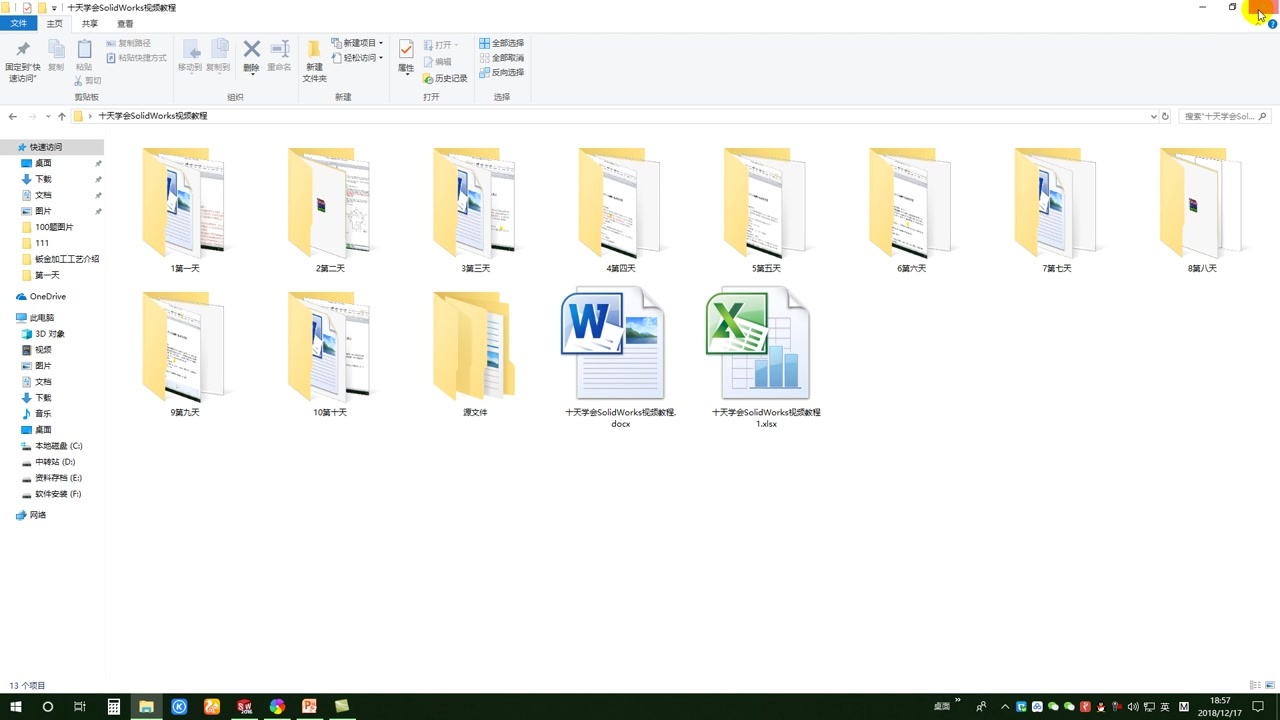Viewport: 1280px width, 720px height.
Task: Switch to the View (查看) tab
Action: pos(125,23)
